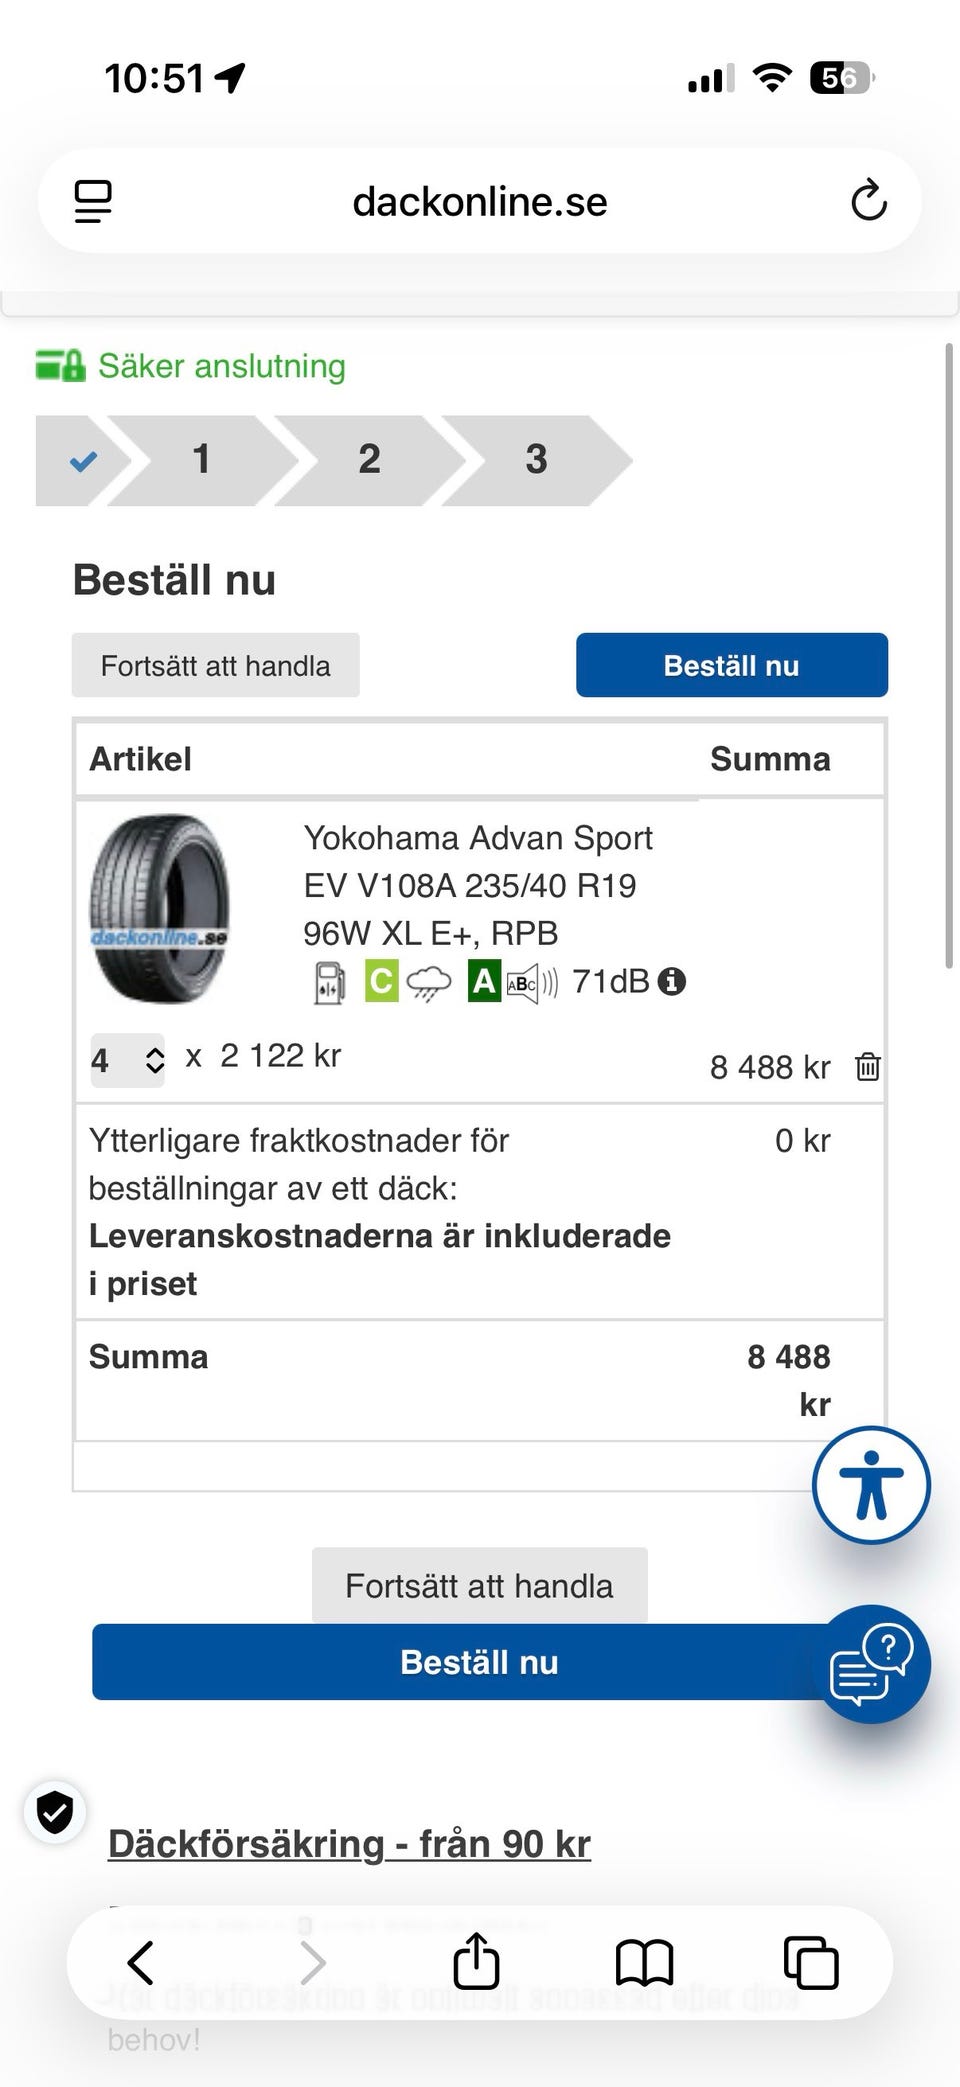Open the Däckförsäkring från 90 kr link
960x2087 pixels.
tap(349, 1844)
